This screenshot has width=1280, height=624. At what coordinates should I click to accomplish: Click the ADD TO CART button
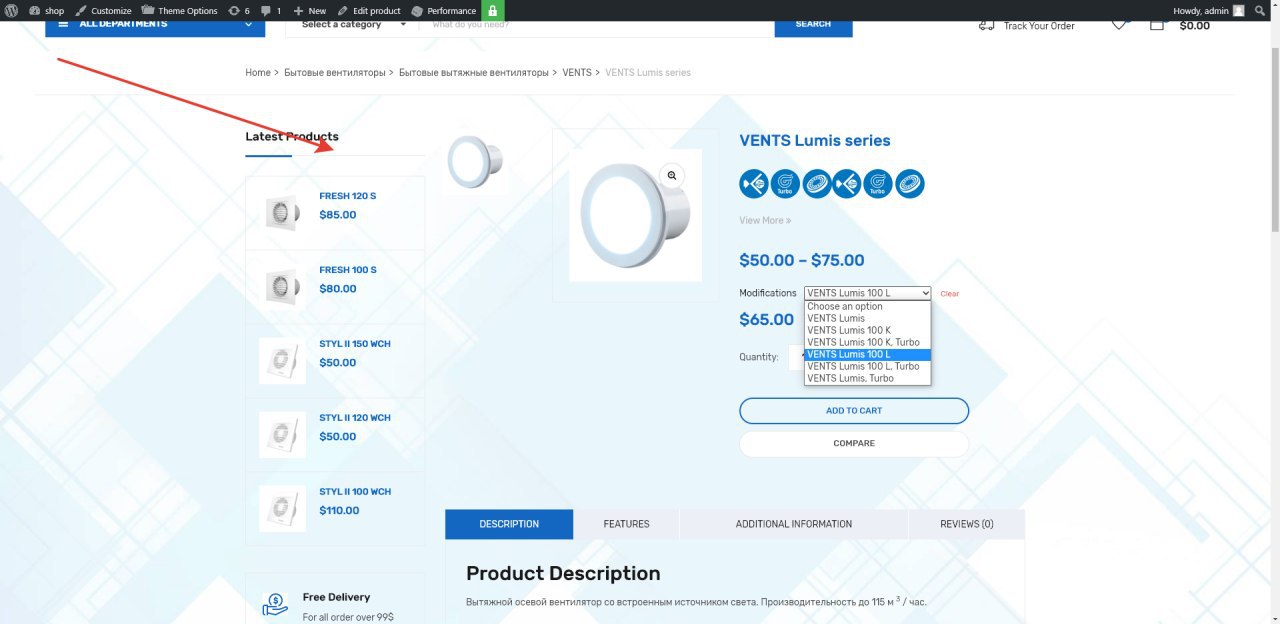[854, 411]
